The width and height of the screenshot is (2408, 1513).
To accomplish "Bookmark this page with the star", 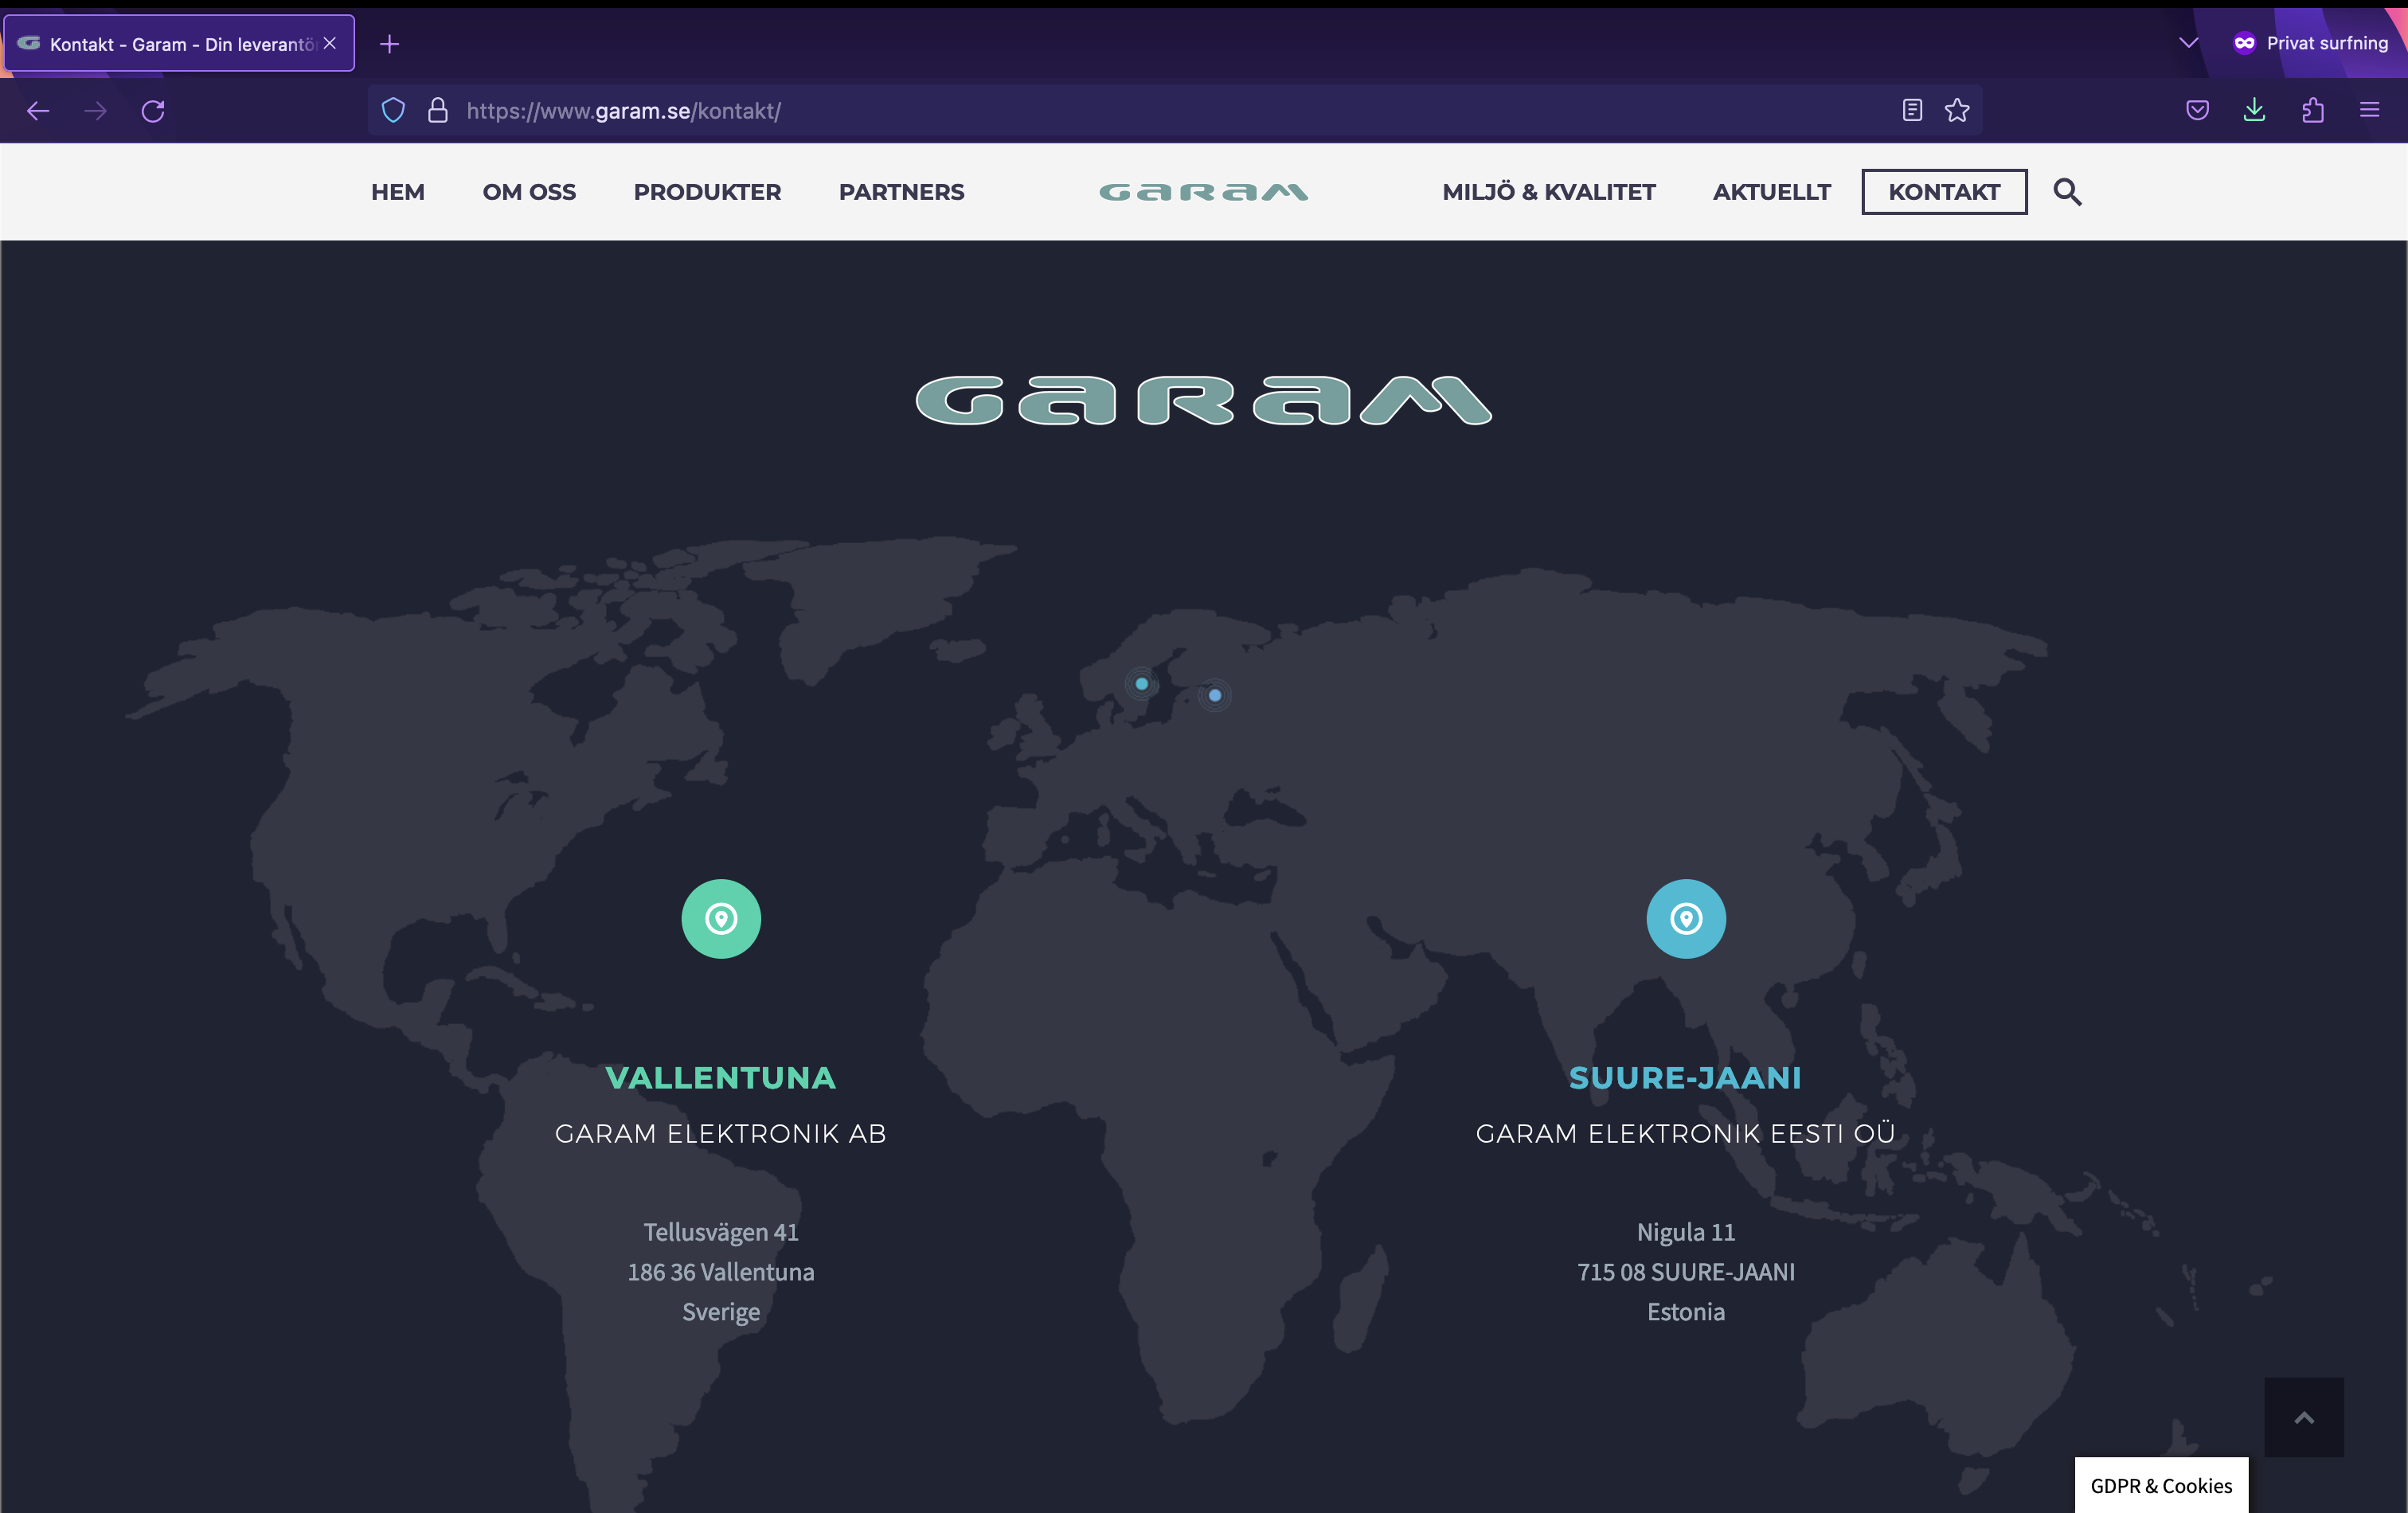I will click(x=1957, y=110).
